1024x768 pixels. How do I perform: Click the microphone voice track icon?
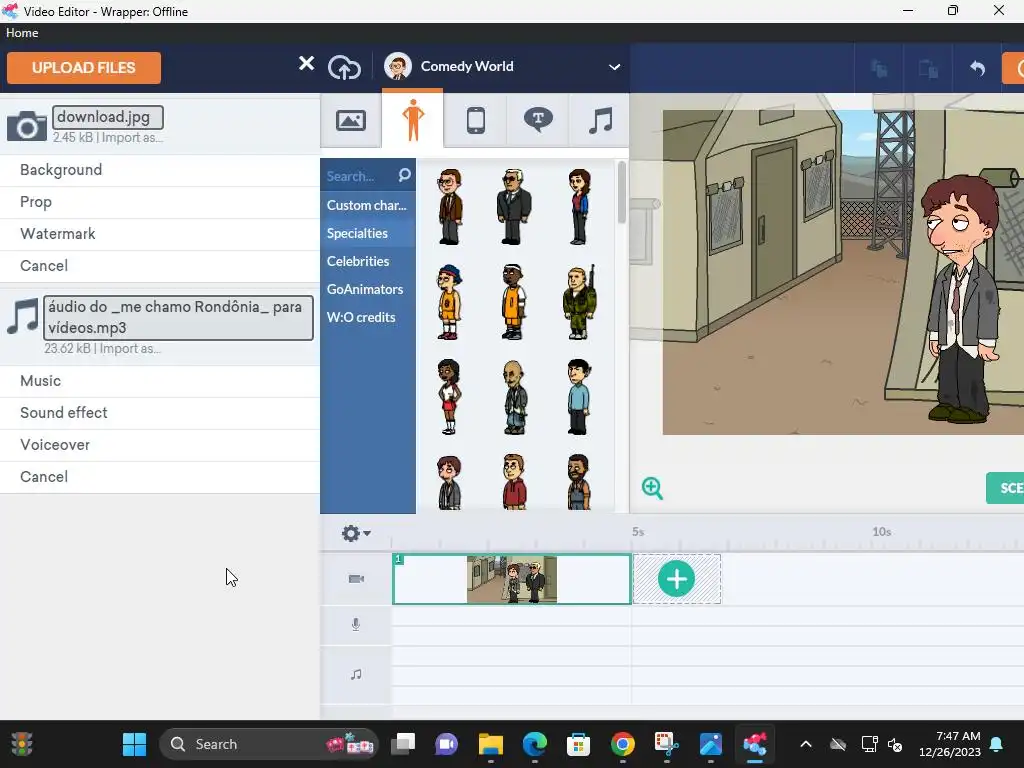point(356,624)
